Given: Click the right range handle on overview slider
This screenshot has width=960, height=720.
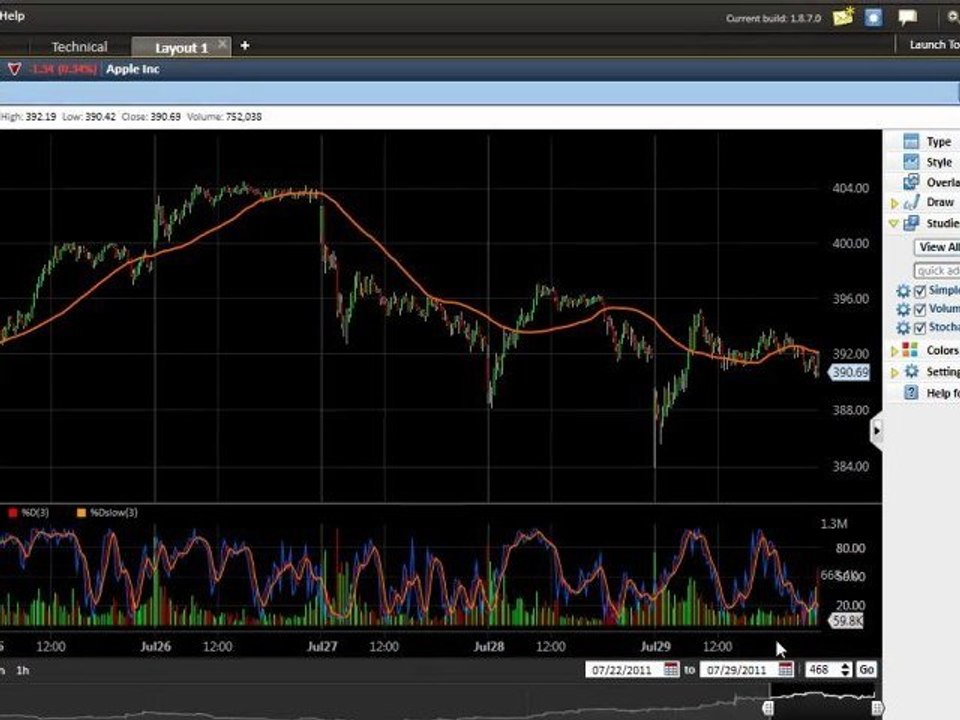Looking at the screenshot, I should tap(877, 708).
